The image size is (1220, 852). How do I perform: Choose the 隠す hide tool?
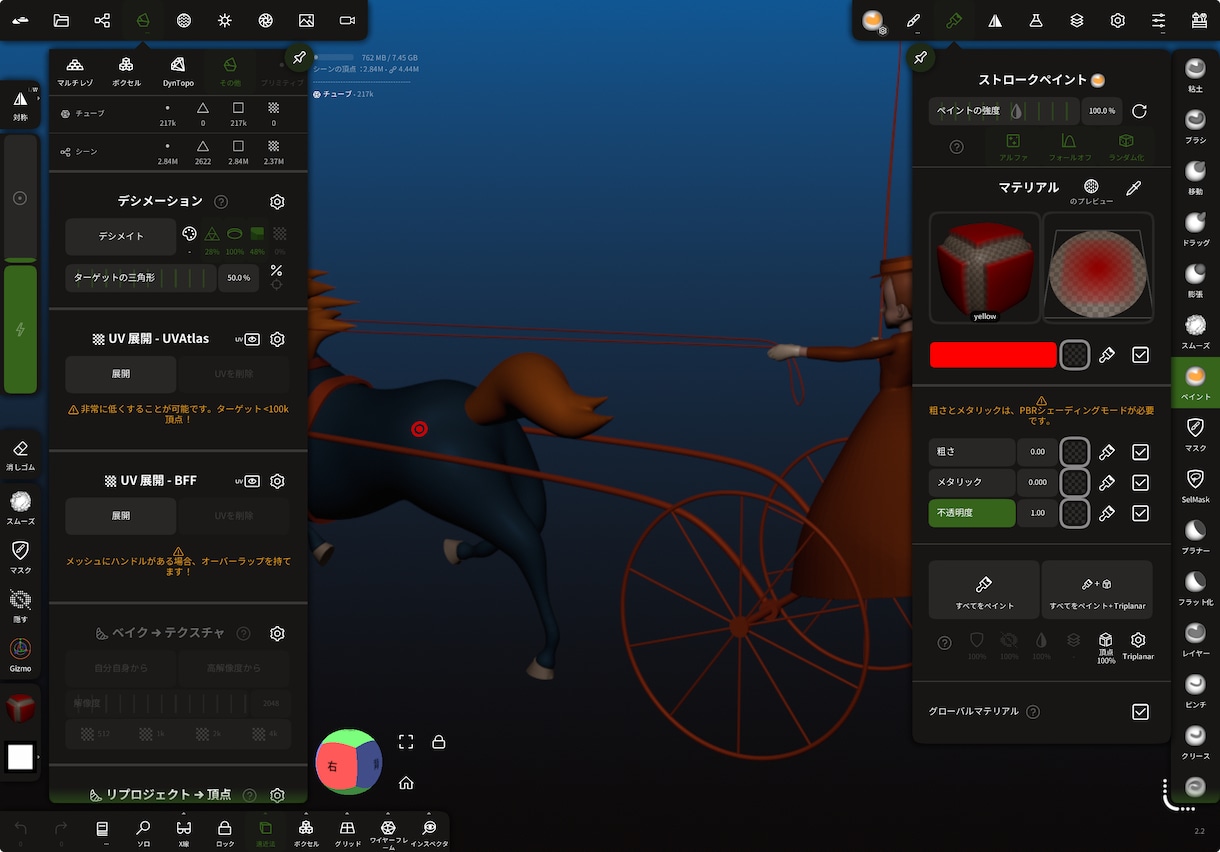coord(20,606)
